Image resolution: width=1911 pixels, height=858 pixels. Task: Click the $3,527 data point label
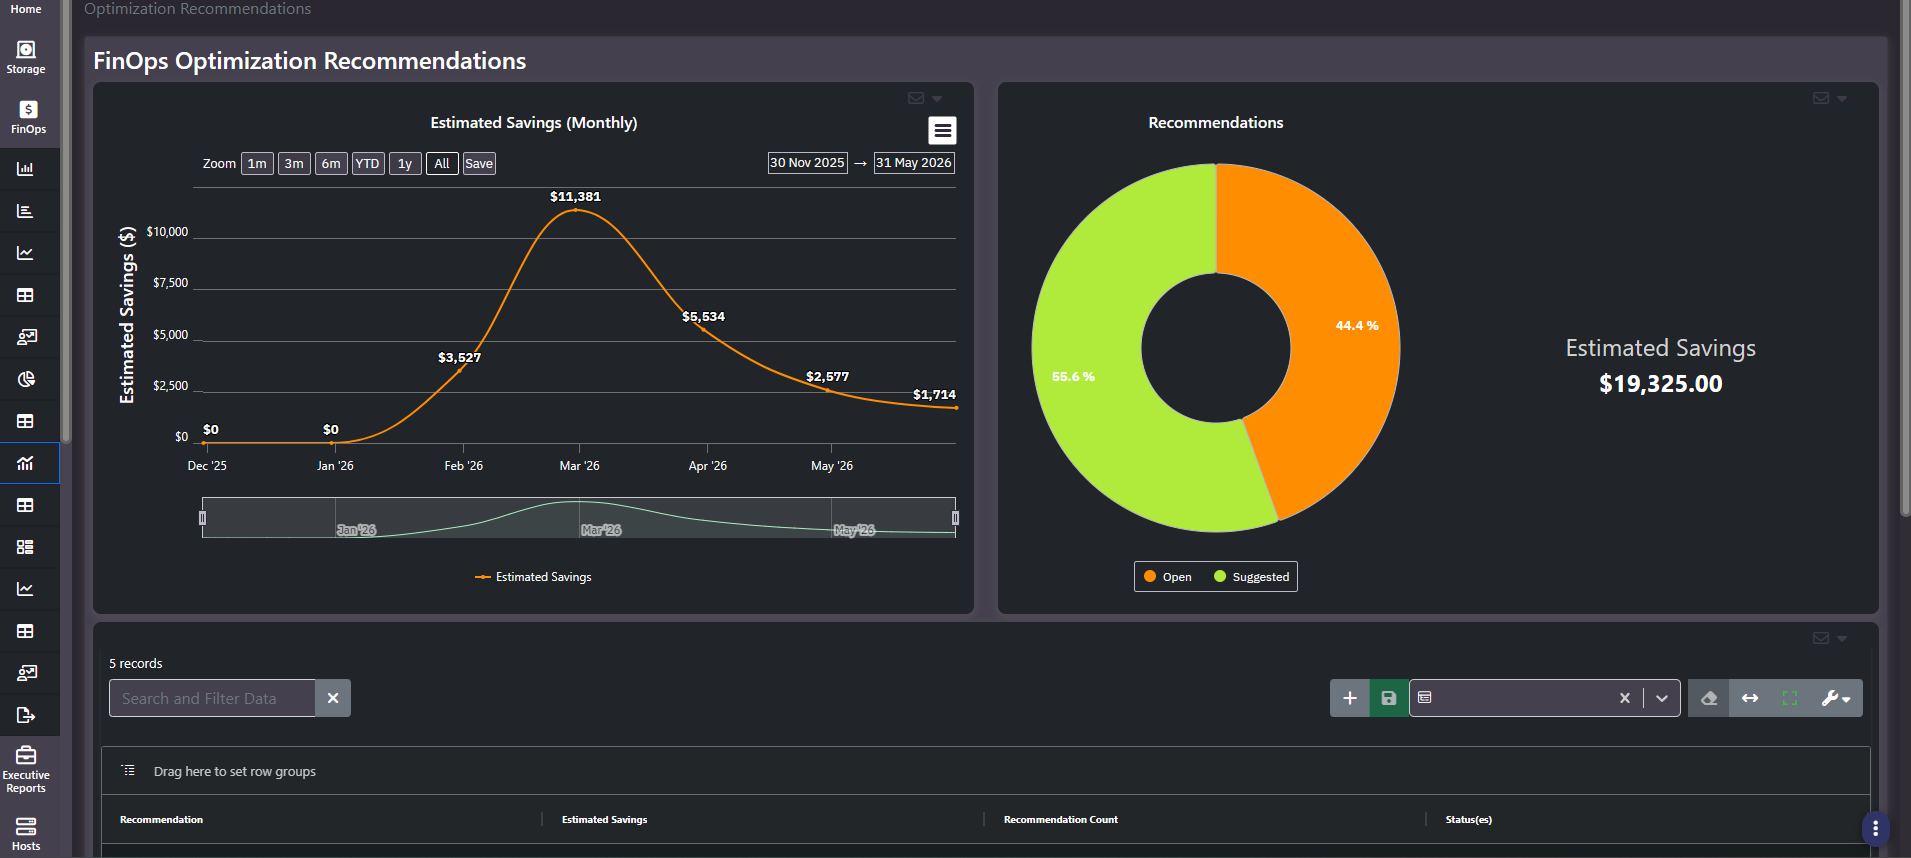point(459,358)
